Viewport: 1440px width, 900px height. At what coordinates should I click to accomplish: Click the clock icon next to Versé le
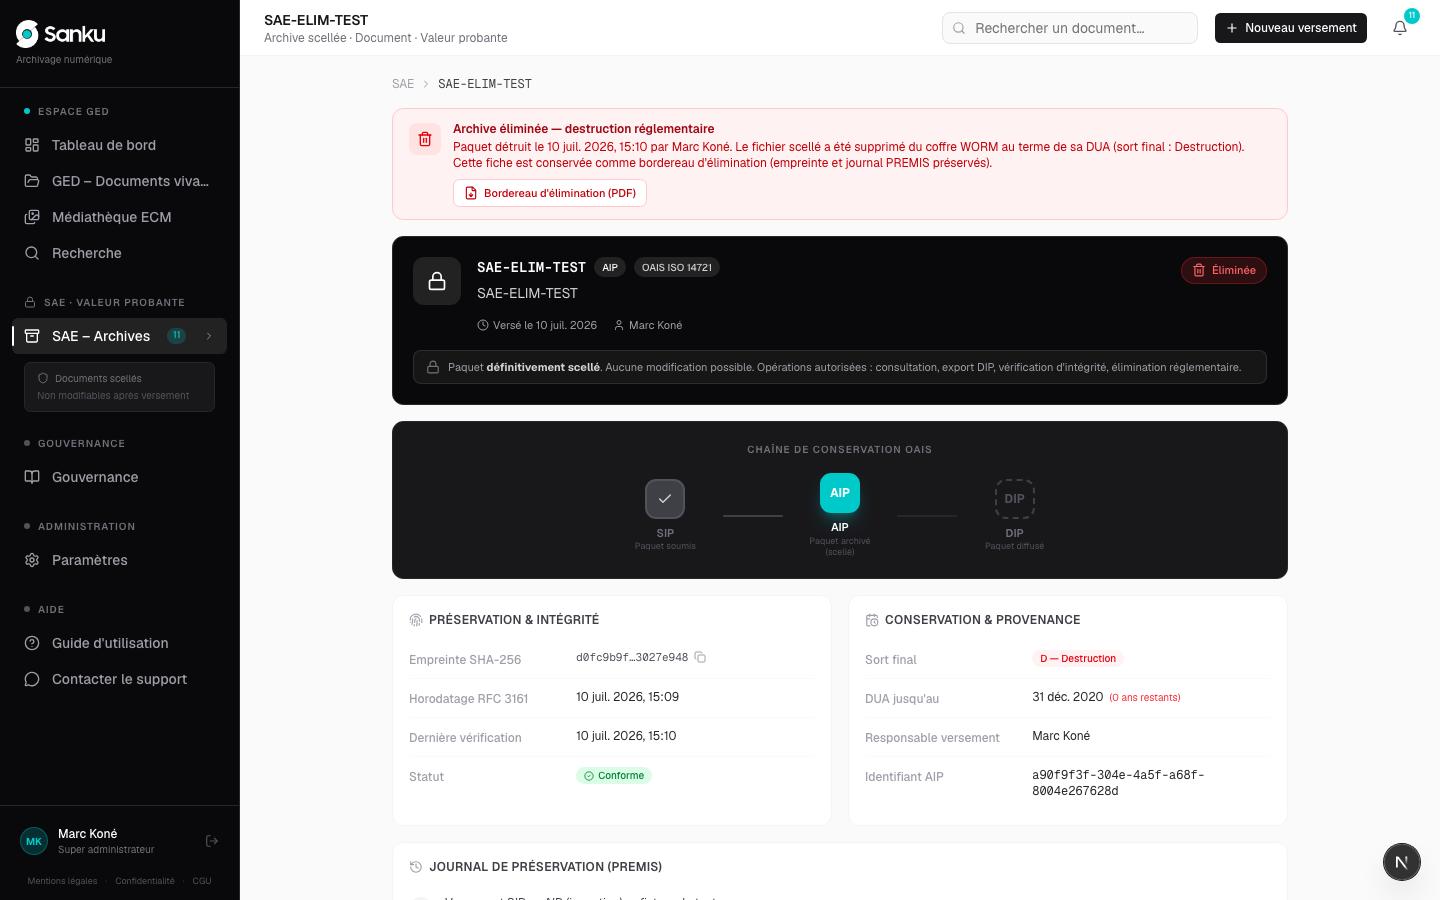click(x=483, y=325)
